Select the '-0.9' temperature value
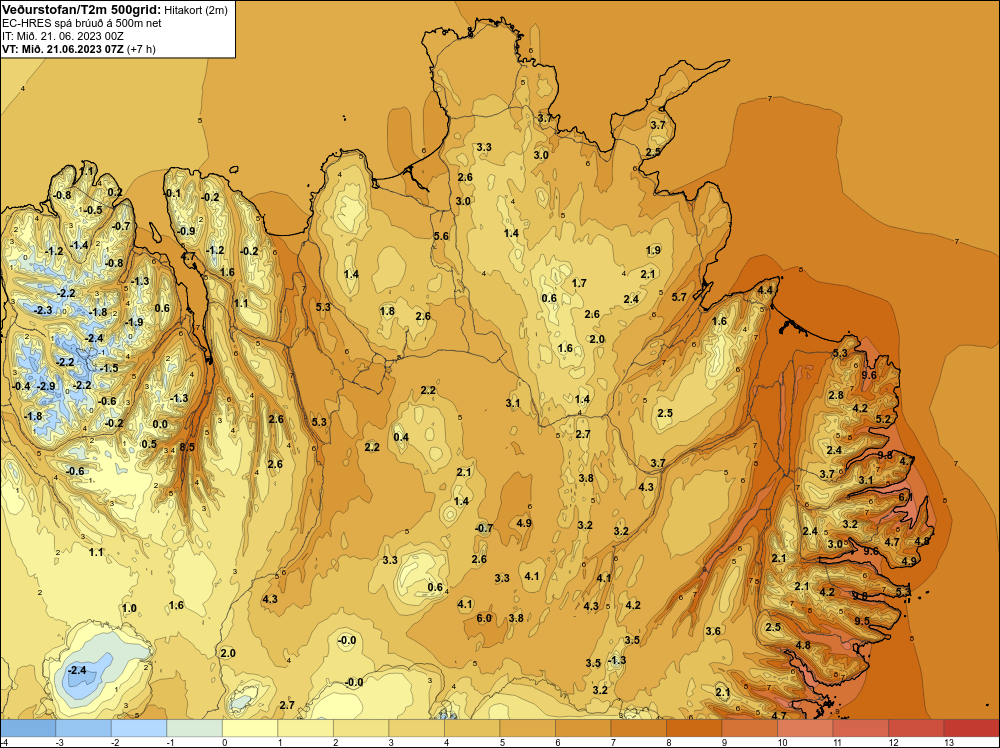This screenshot has height=748, width=1000. tap(186, 231)
